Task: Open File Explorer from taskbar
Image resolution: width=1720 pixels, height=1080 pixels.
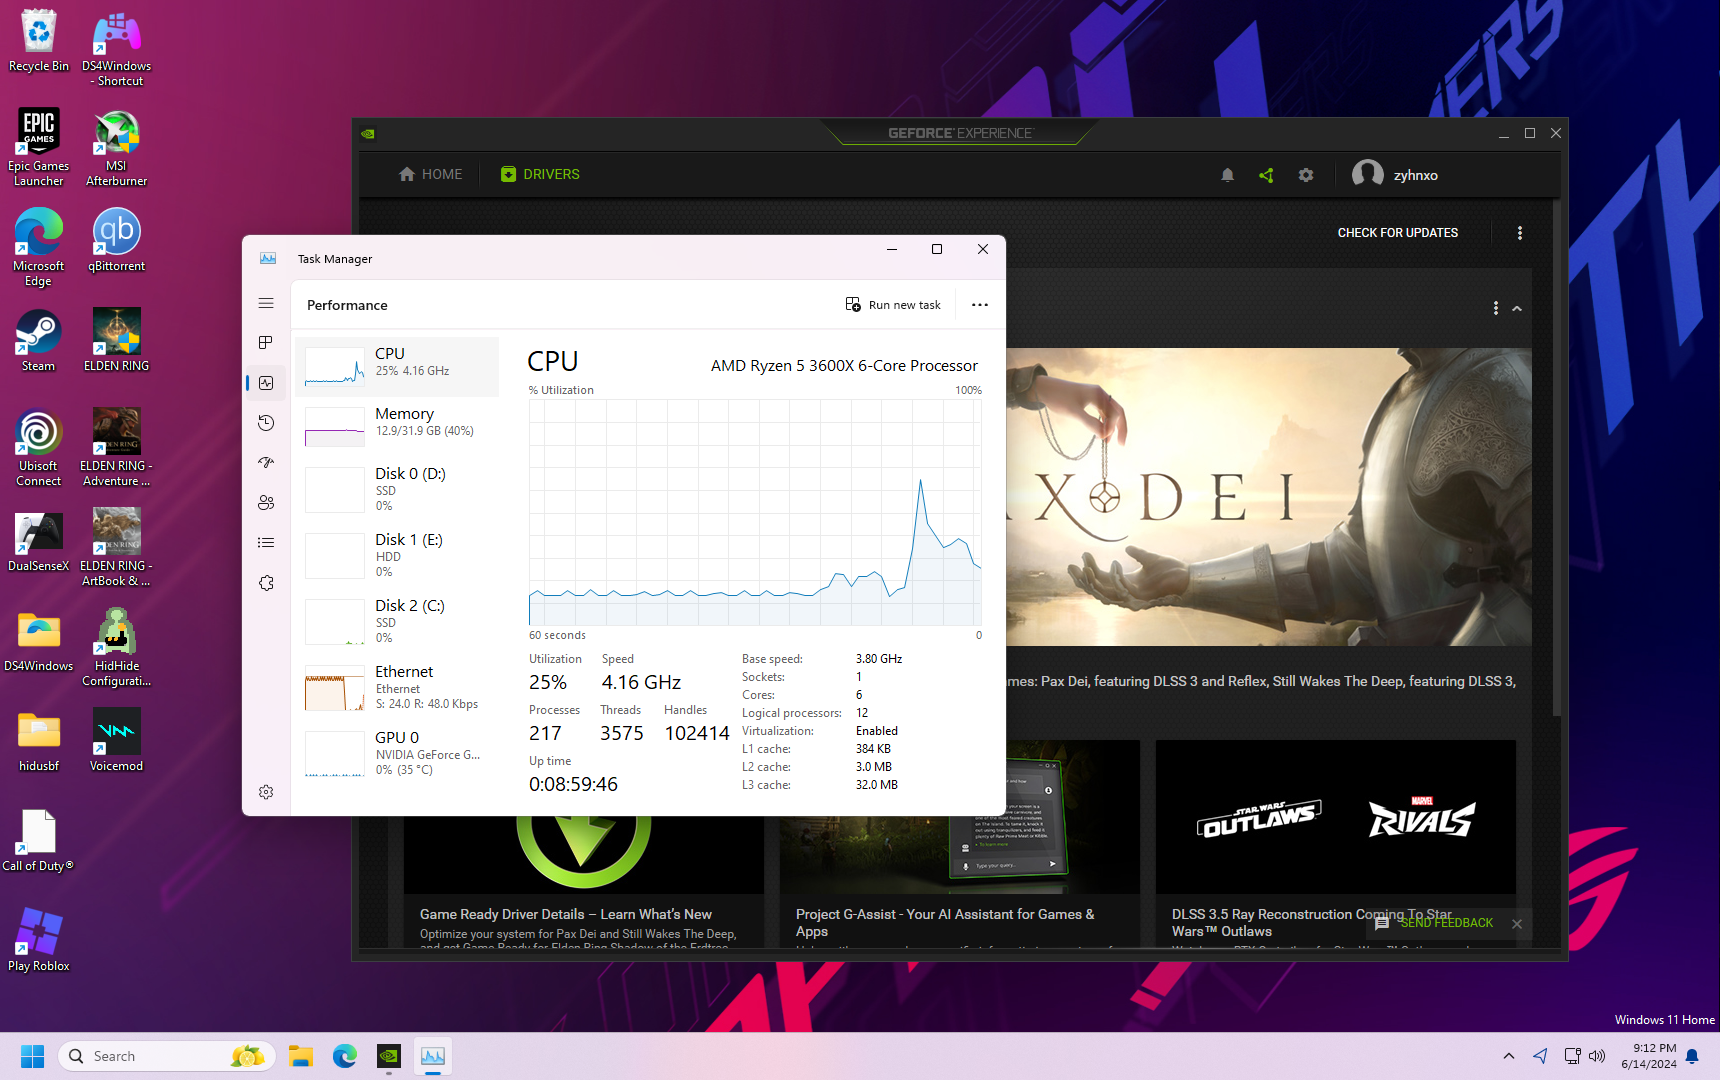Action: click(x=301, y=1056)
